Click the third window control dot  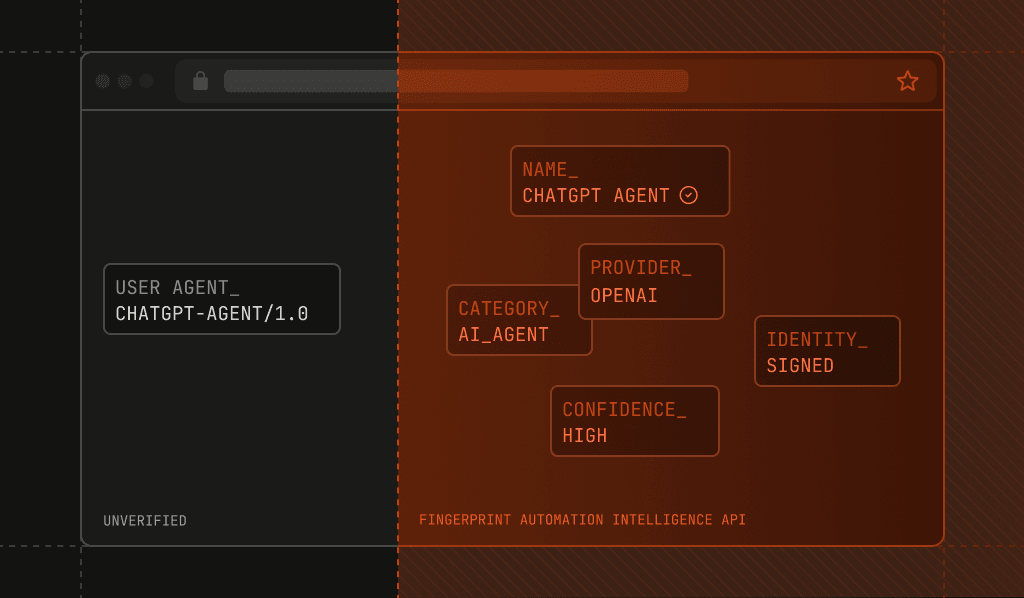pyautogui.click(x=146, y=81)
